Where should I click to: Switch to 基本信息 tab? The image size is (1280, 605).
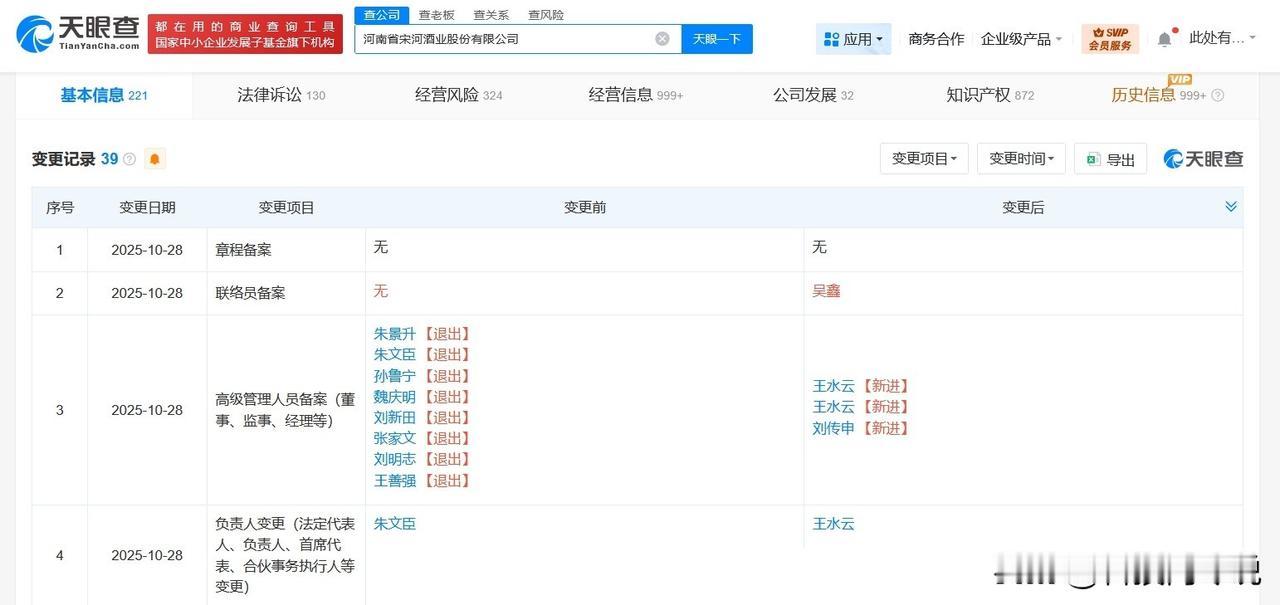pos(104,95)
